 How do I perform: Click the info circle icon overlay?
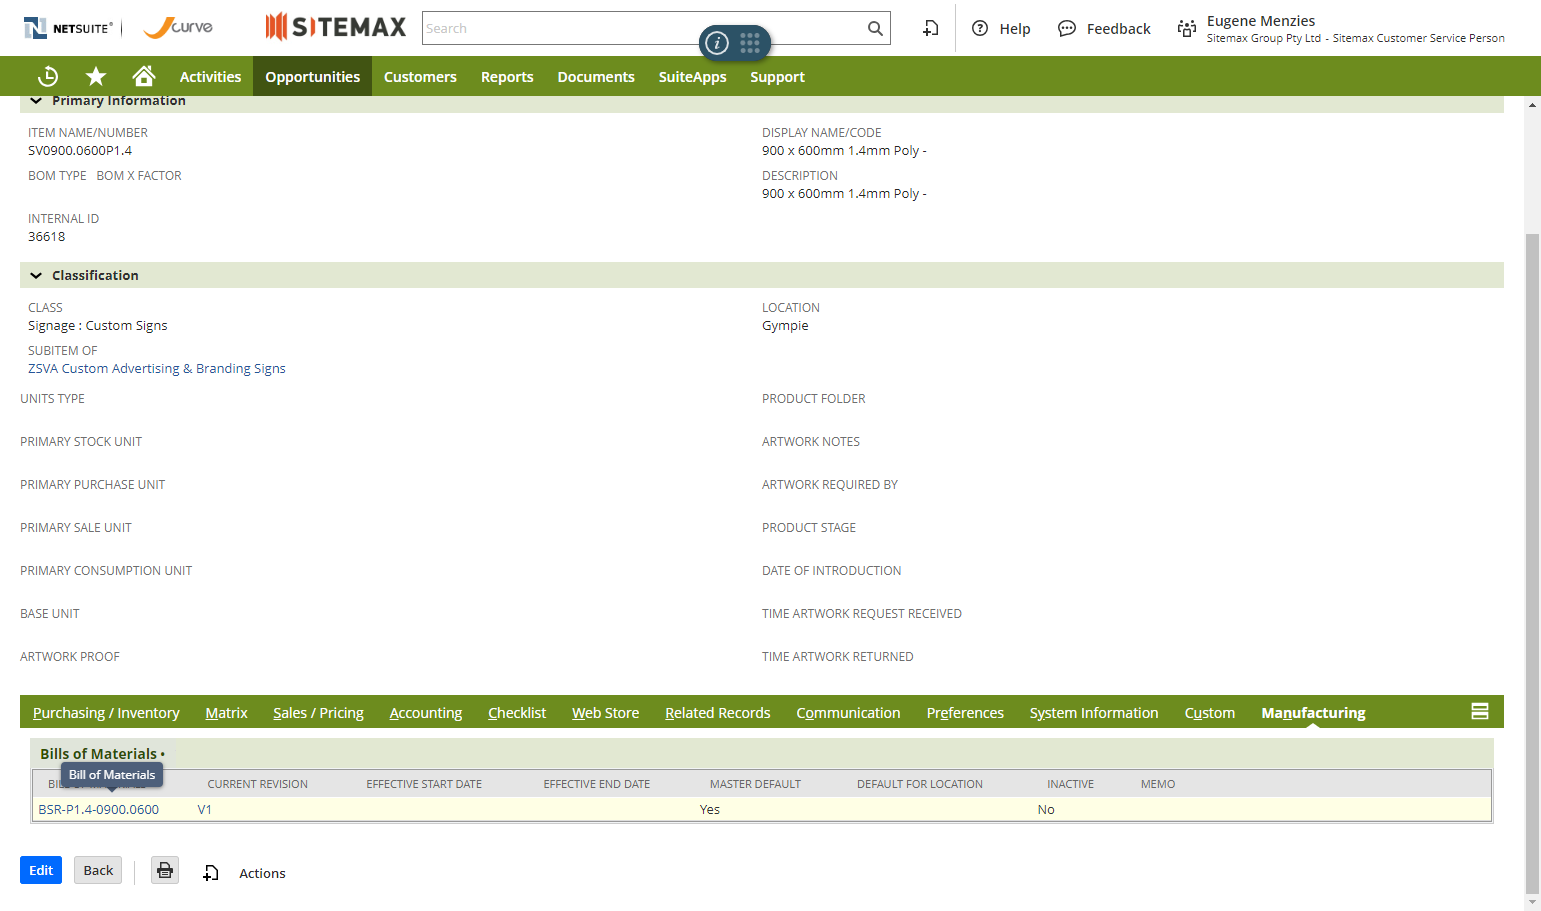pyautogui.click(x=717, y=43)
